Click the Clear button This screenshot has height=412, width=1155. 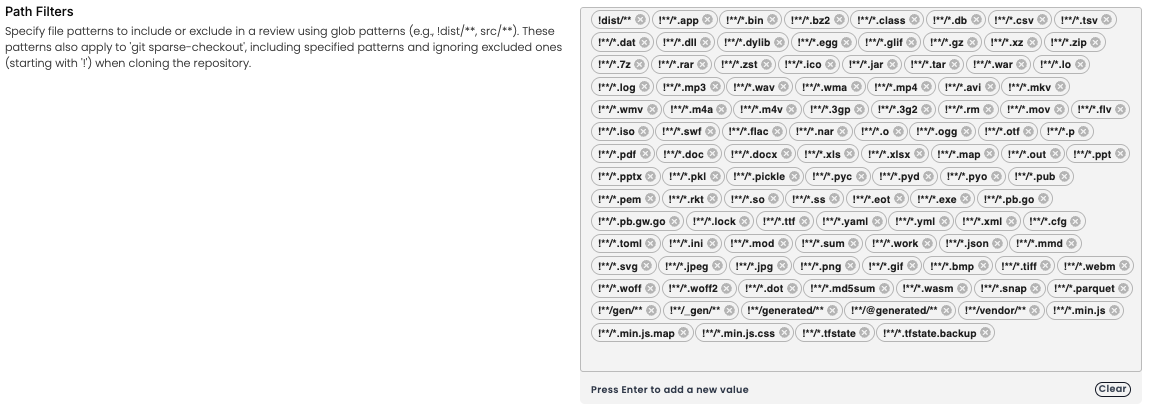(x=1112, y=389)
